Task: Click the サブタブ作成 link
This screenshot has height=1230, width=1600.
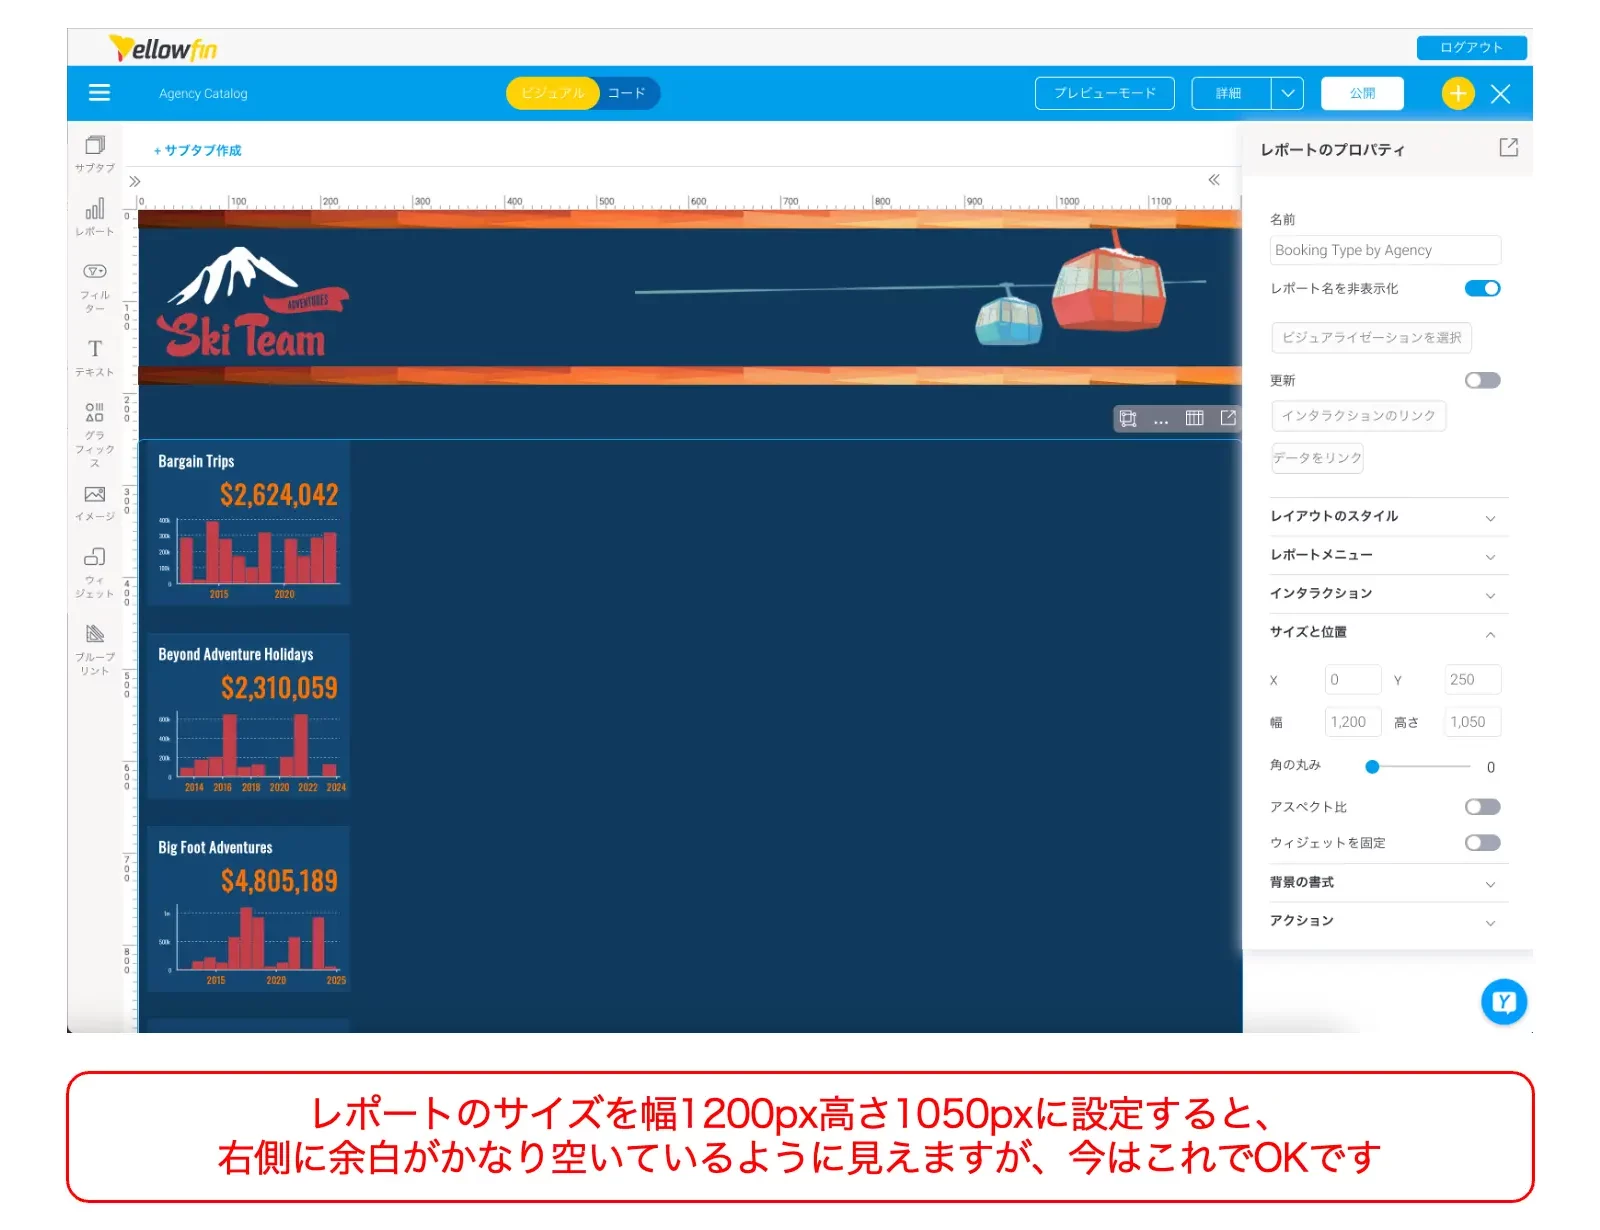Action: pos(198,150)
